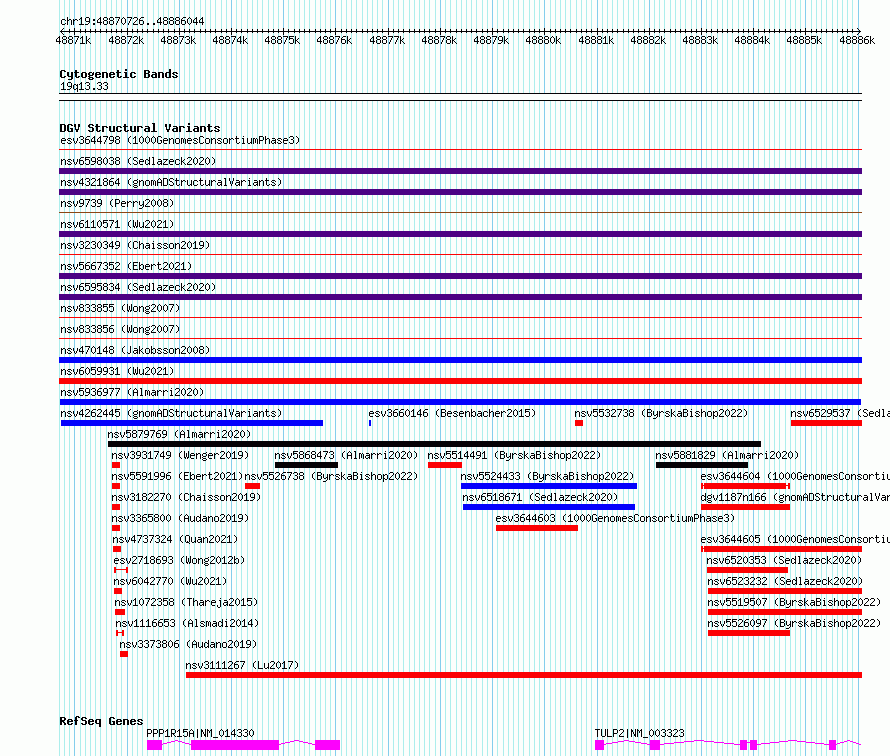
Task: Click the 48880k ruler position
Action: pyautogui.click(x=543, y=40)
